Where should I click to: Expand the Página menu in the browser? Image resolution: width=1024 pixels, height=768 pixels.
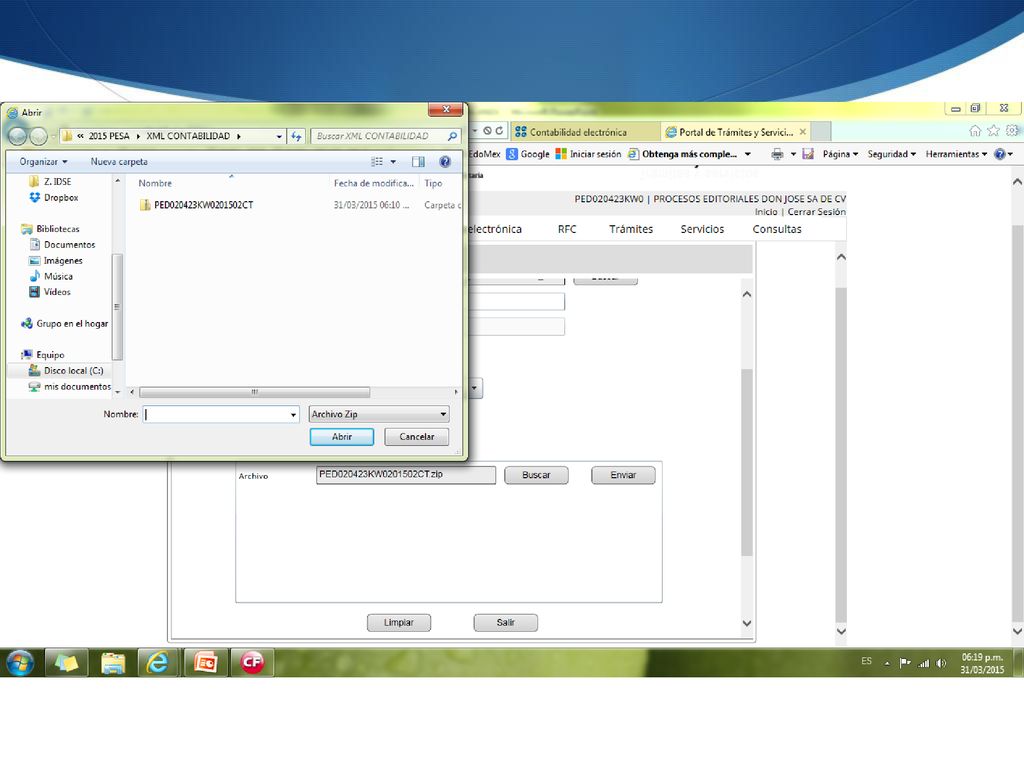(x=840, y=154)
